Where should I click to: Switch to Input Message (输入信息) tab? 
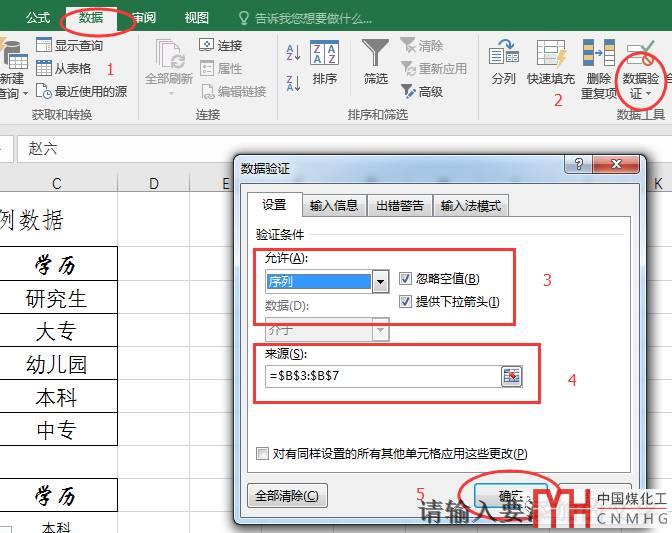(x=333, y=206)
